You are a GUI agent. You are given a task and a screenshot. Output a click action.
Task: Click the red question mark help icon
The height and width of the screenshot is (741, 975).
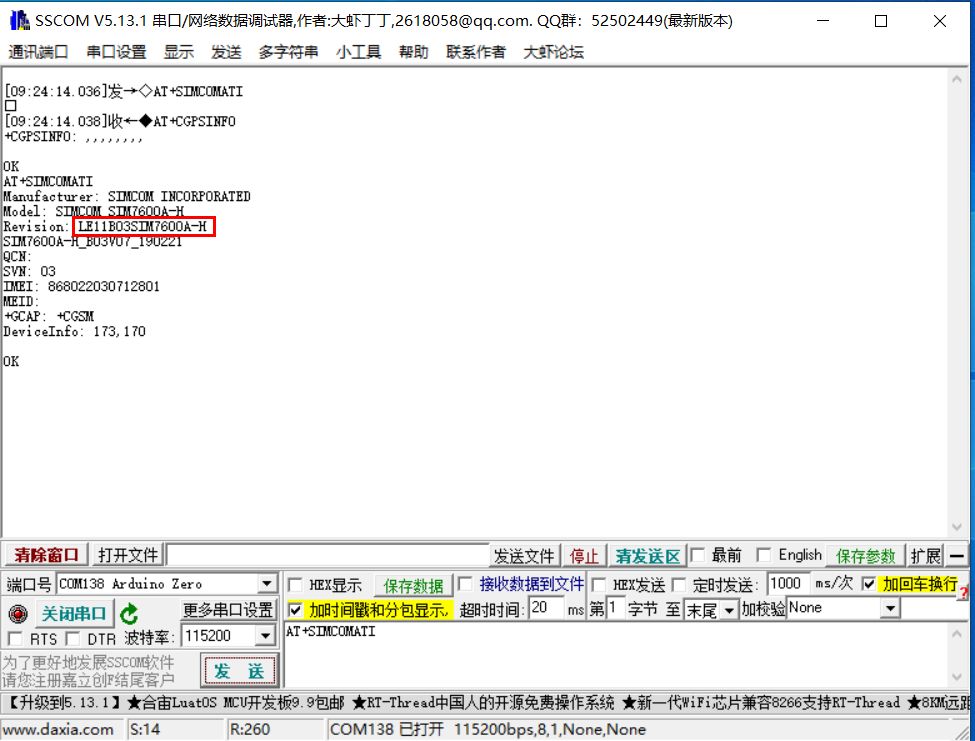click(963, 592)
